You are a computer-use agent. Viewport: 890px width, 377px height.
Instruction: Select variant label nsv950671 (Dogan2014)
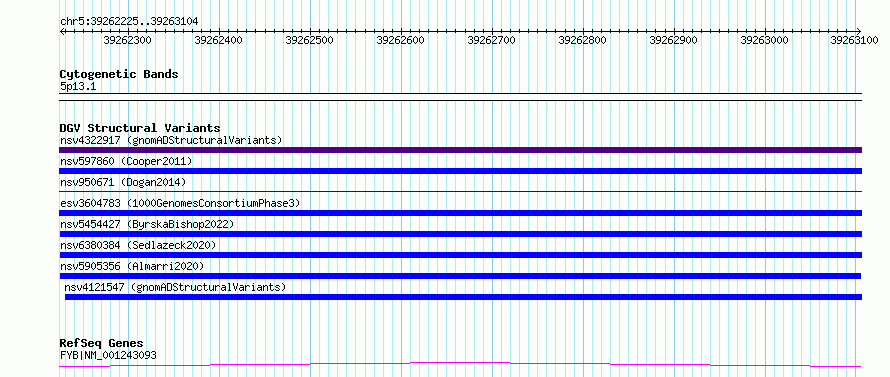click(123, 182)
